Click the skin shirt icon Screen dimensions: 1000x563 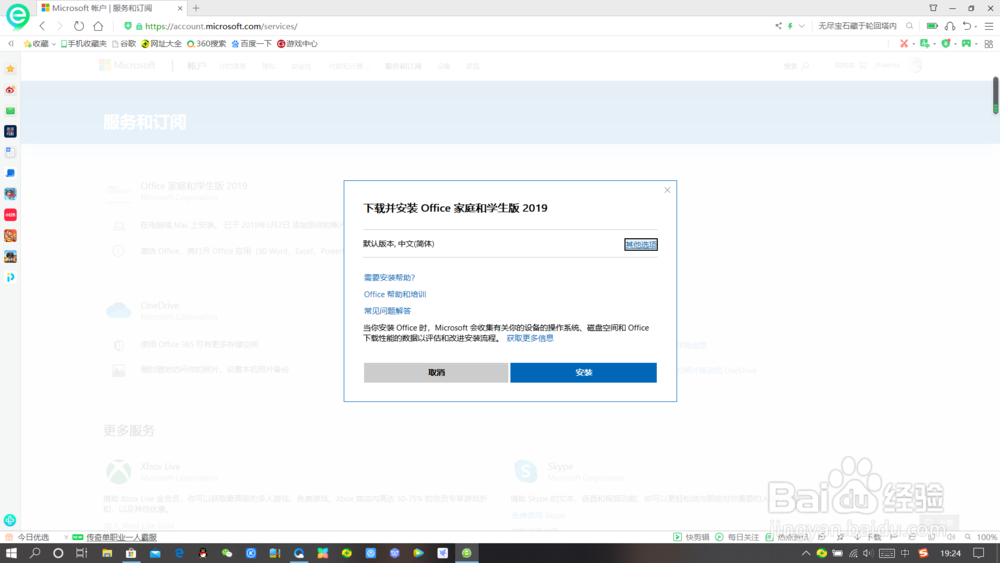[933, 8]
